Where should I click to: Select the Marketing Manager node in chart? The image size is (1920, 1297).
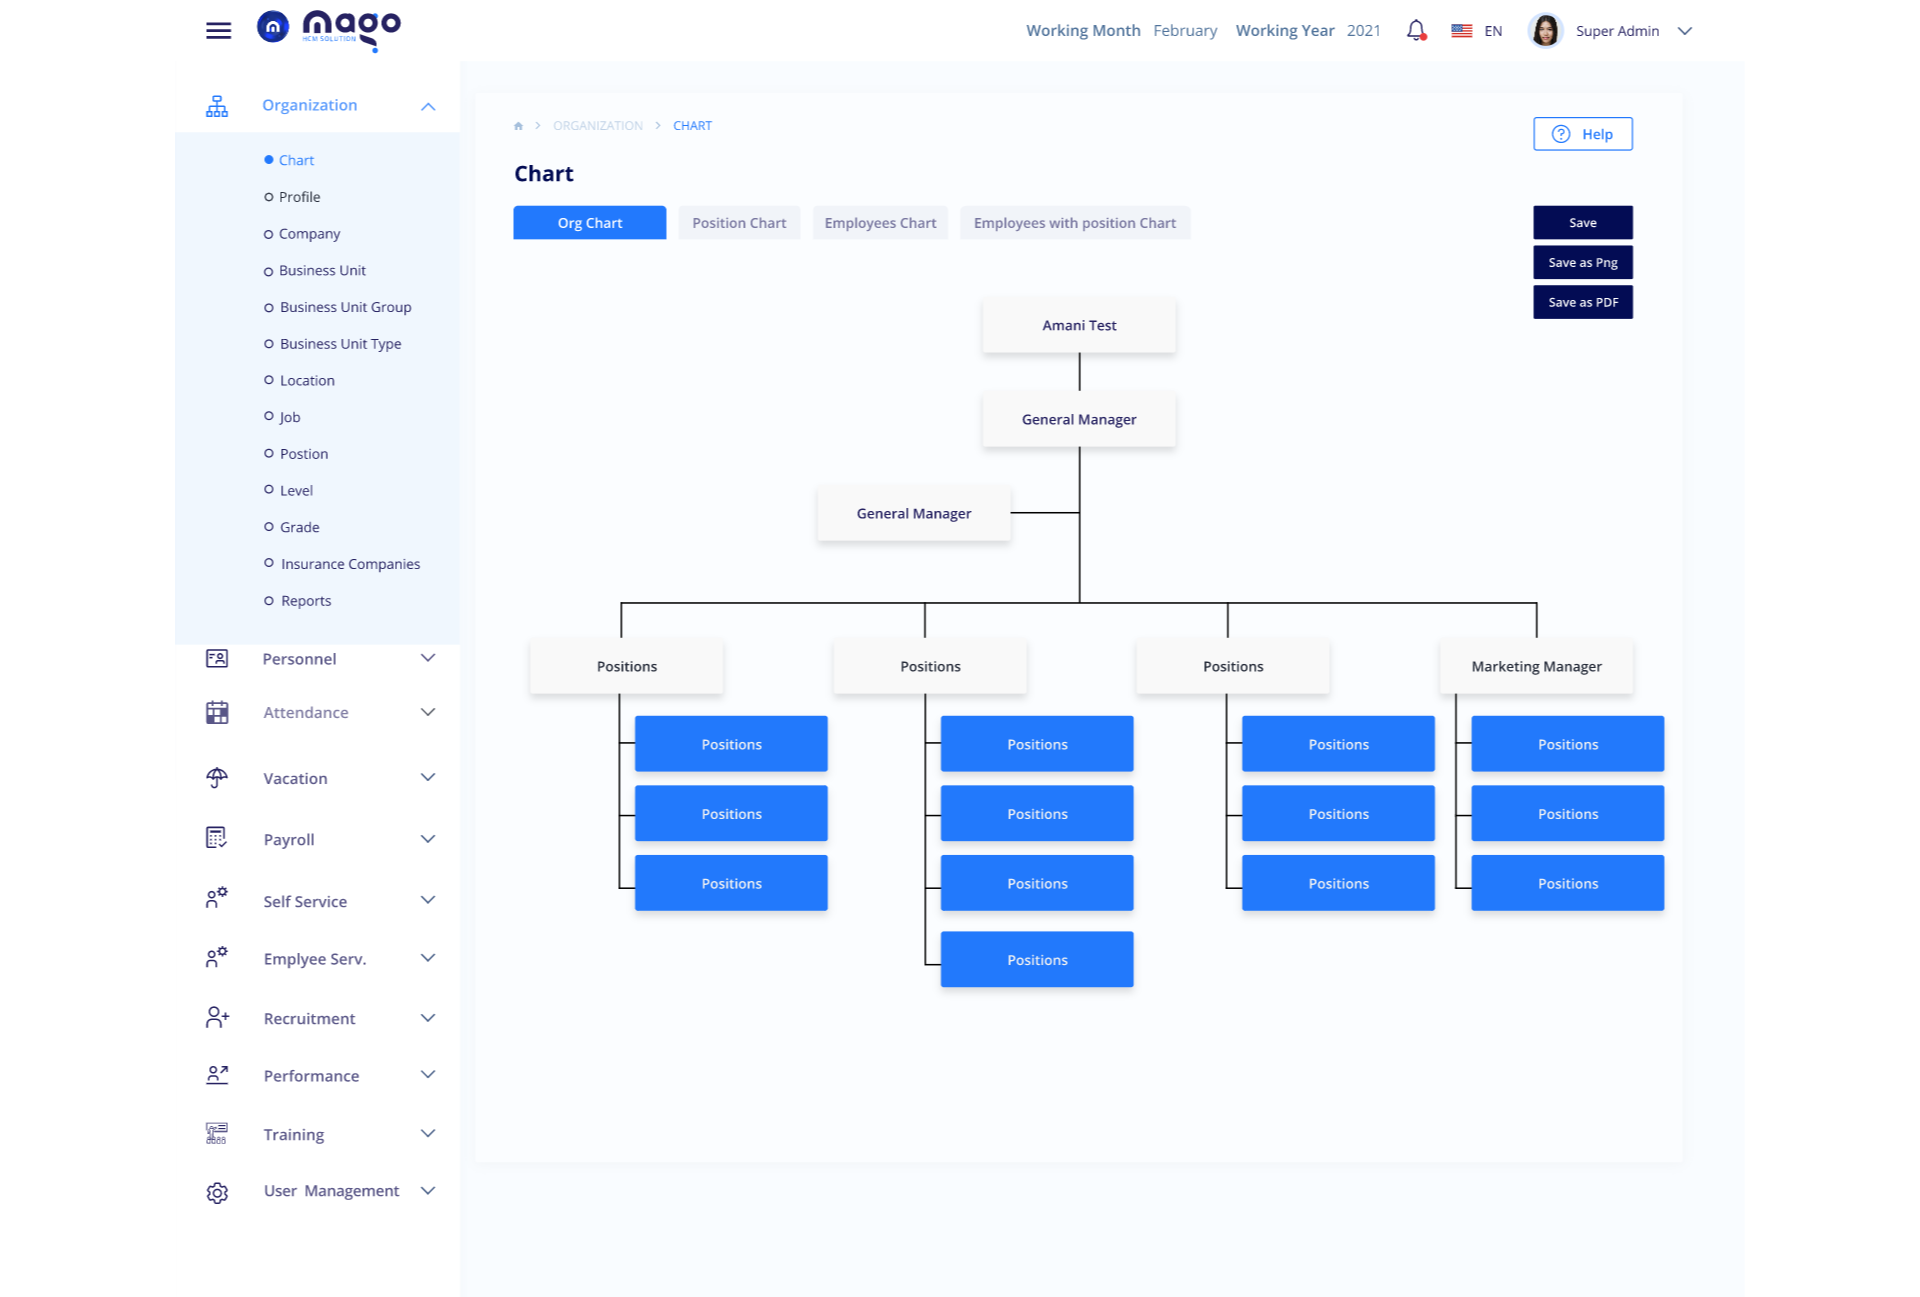1536,666
